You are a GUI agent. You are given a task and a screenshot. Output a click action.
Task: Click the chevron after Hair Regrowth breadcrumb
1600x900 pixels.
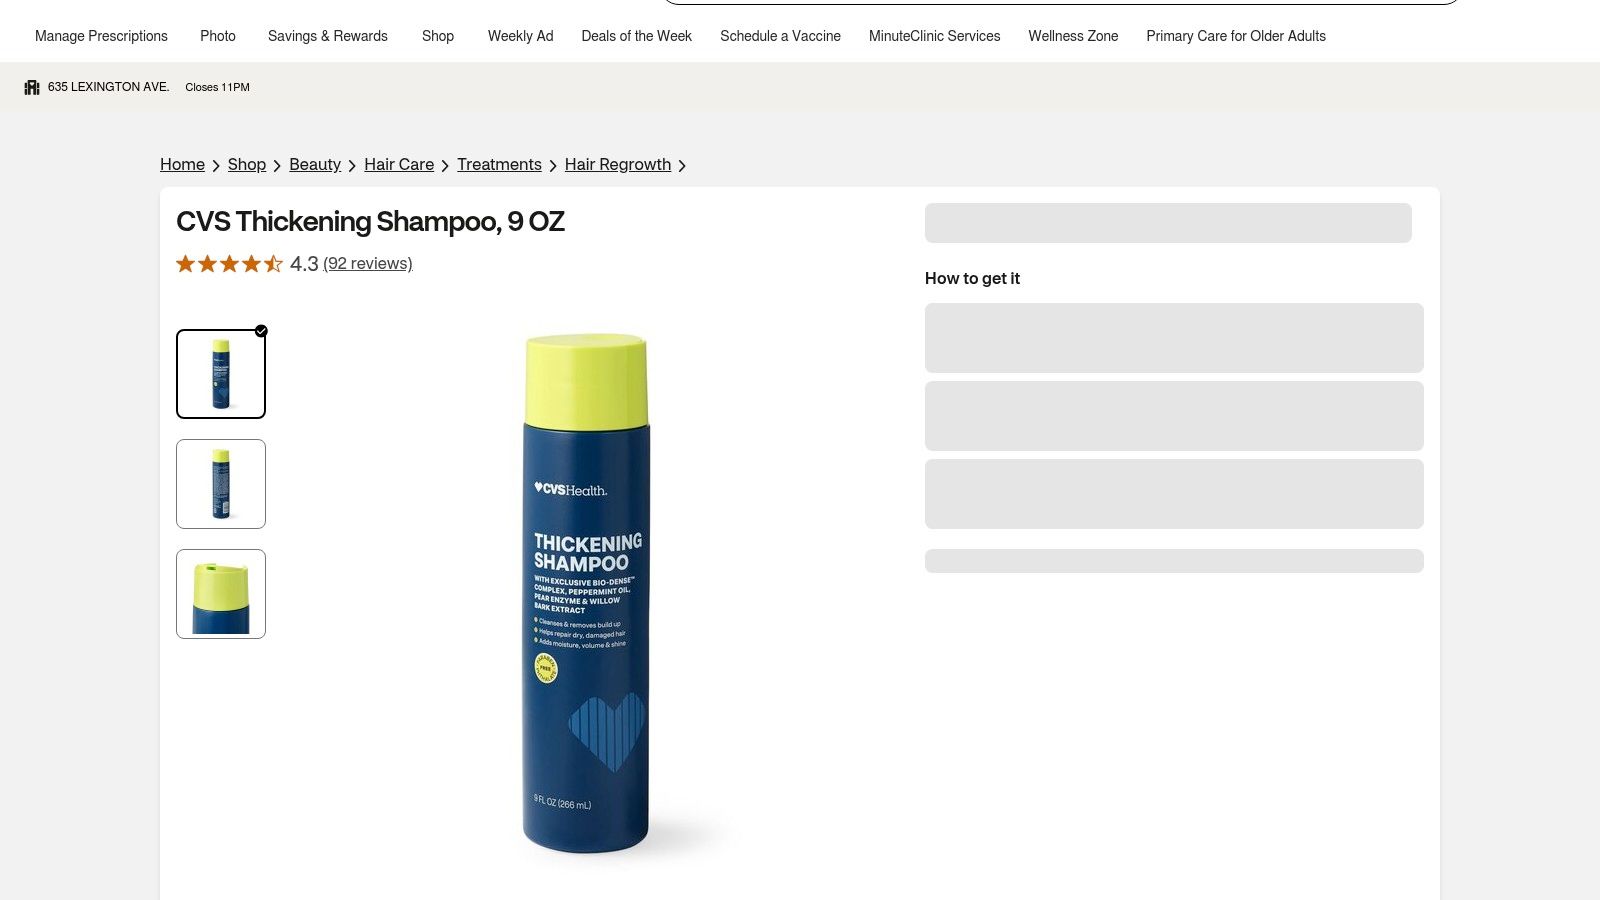coord(682,166)
